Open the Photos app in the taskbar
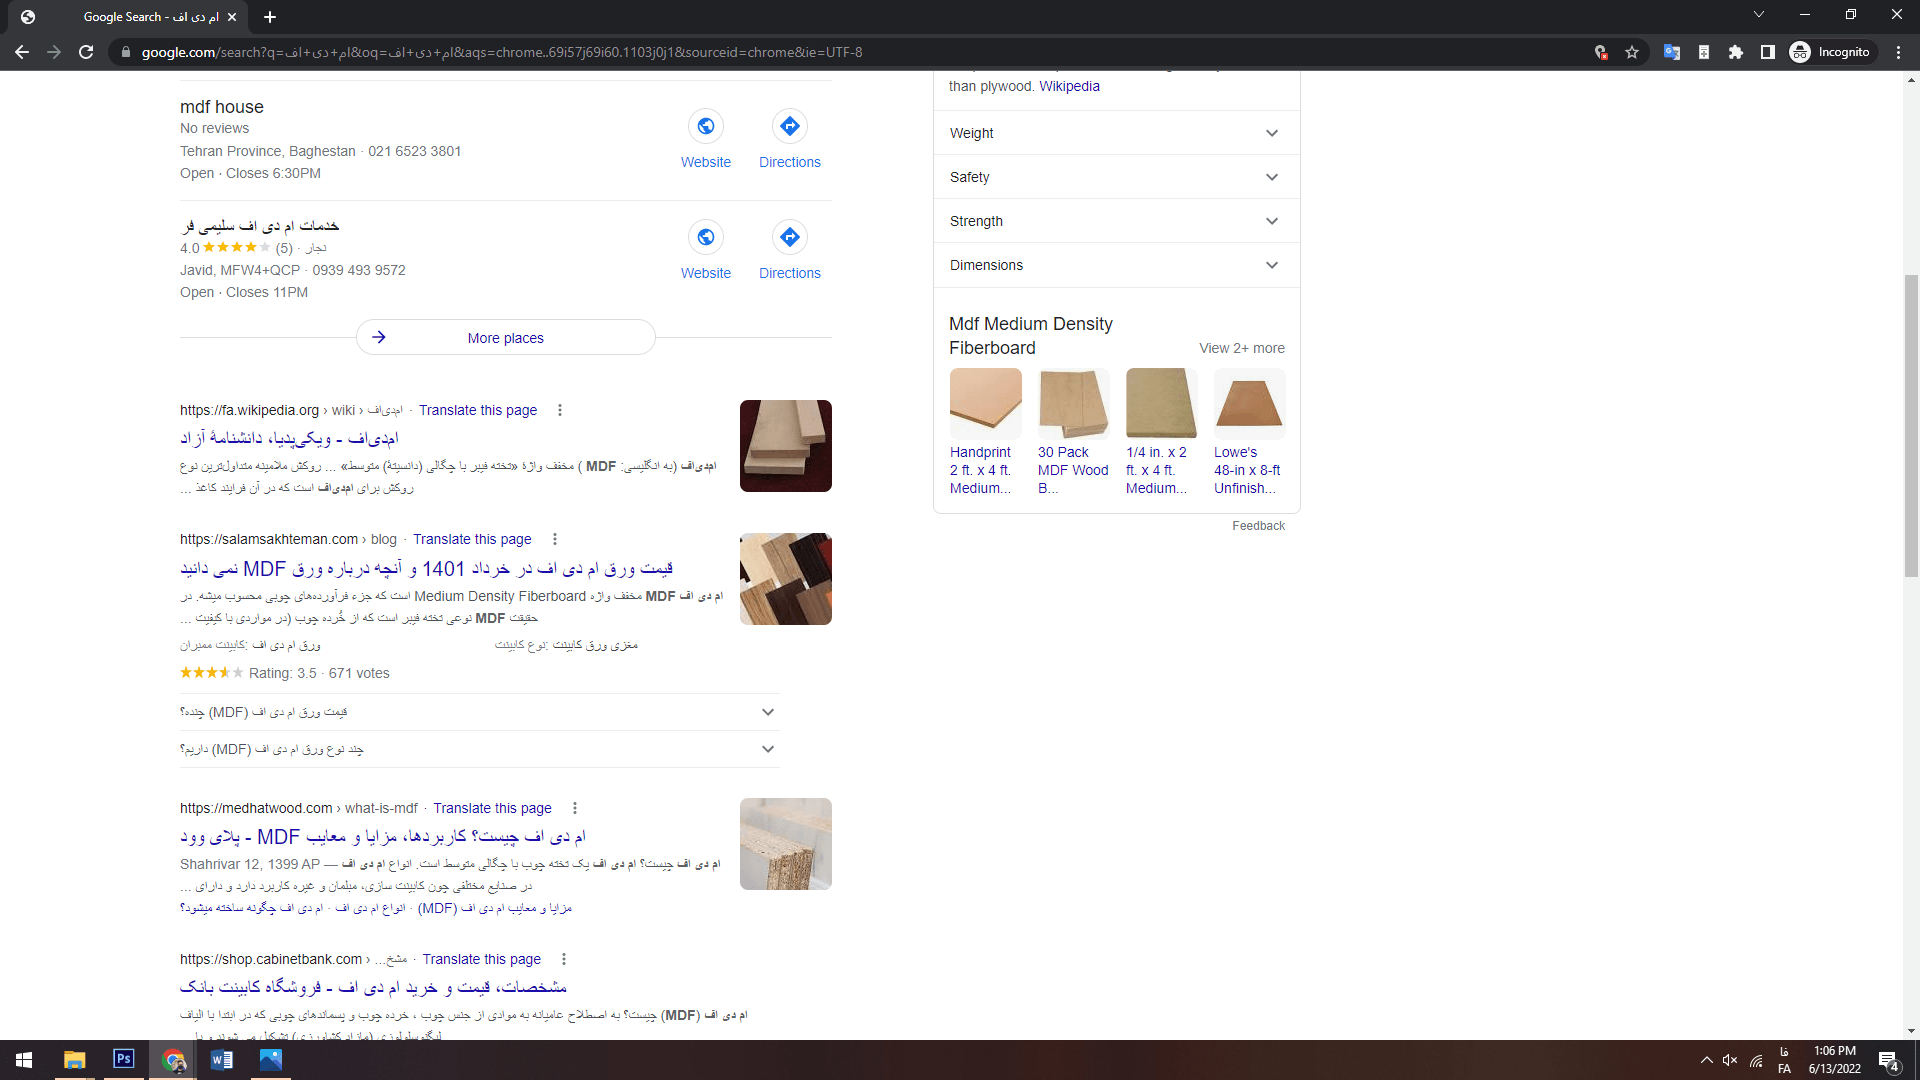1920x1080 pixels. (271, 1060)
